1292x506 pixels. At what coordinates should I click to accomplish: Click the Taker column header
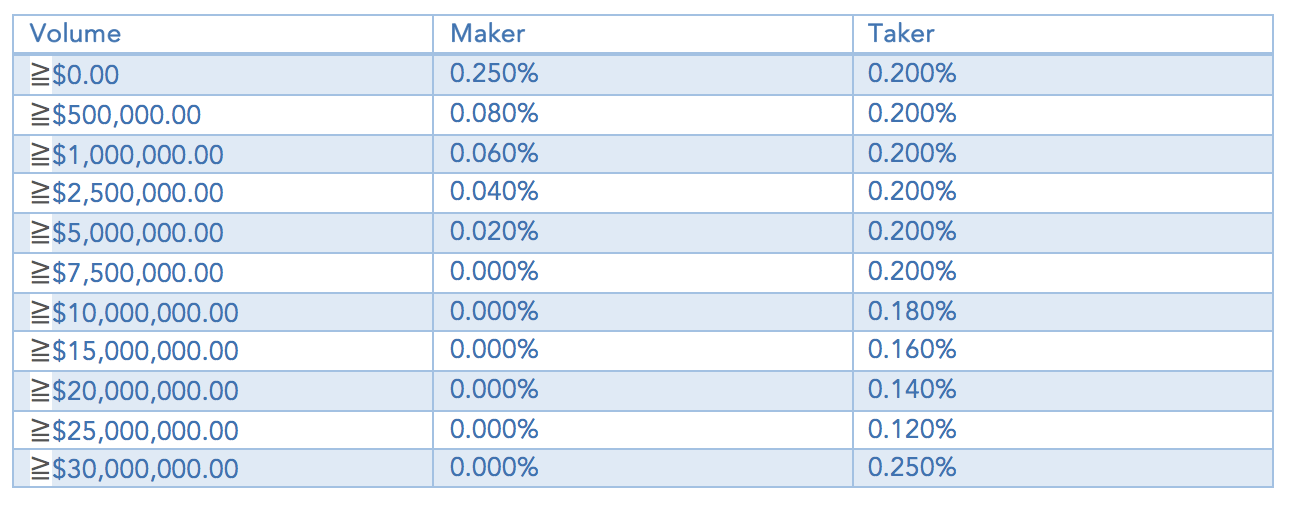pyautogui.click(x=1063, y=33)
